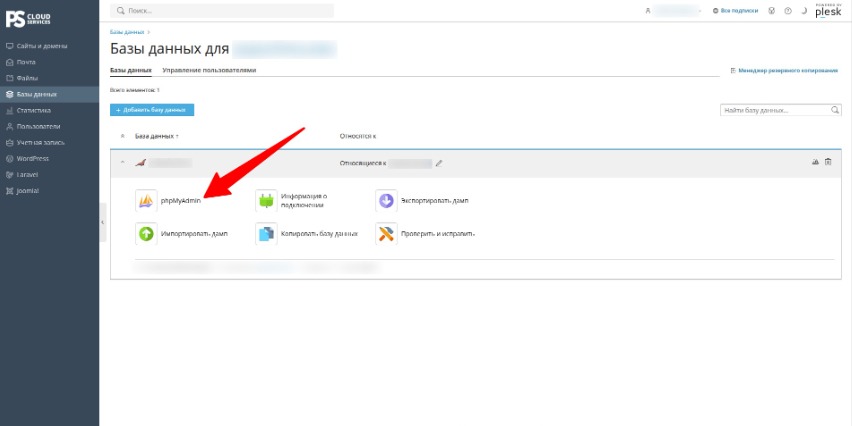Click Экспортировать дамп label
Viewport: 852px width, 426px height.
tap(435, 201)
